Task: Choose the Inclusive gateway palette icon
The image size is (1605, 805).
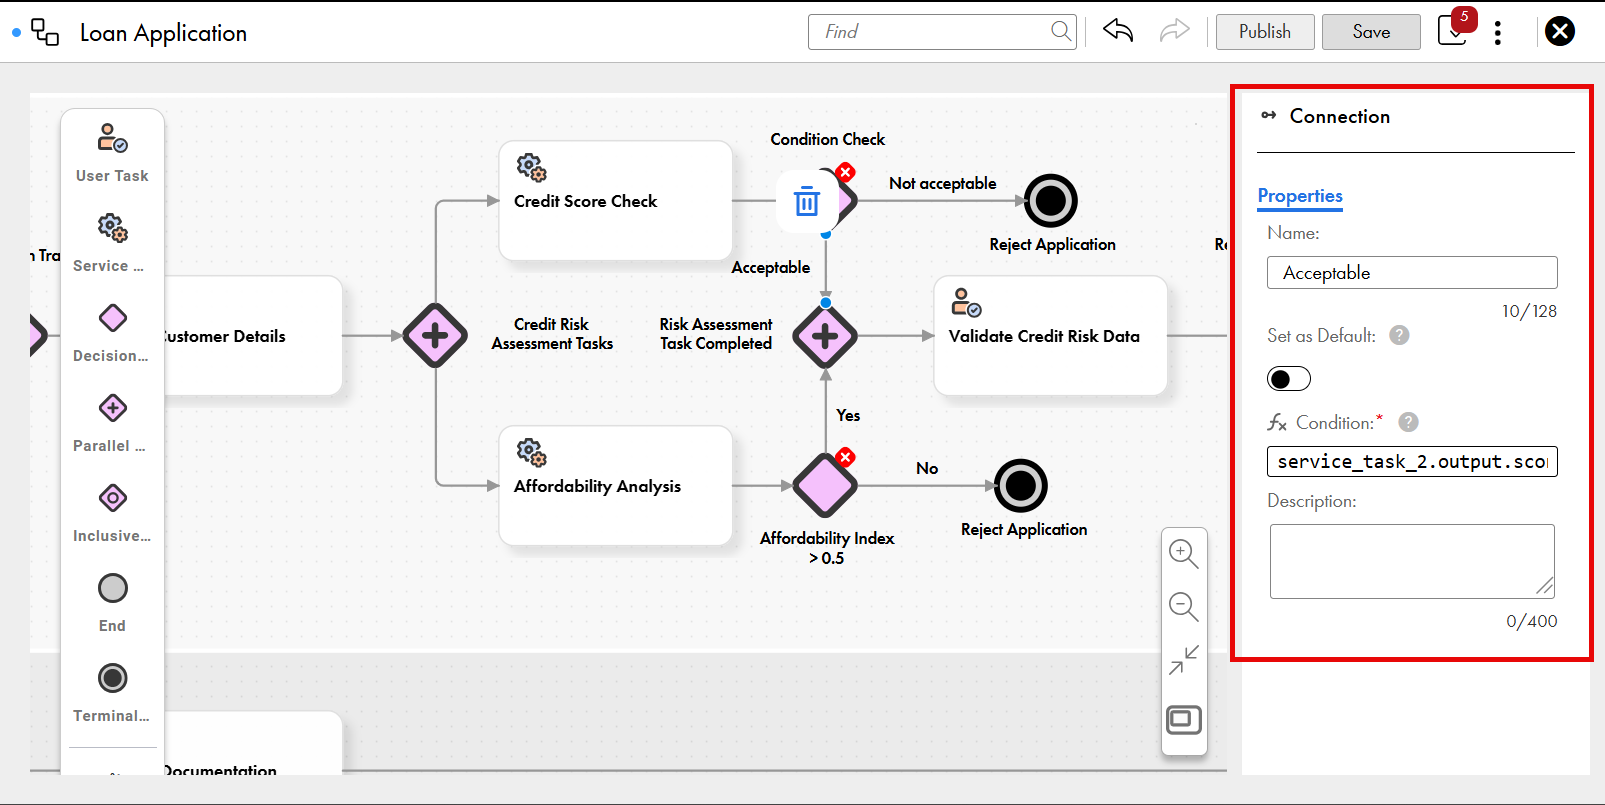Action: [x=112, y=498]
